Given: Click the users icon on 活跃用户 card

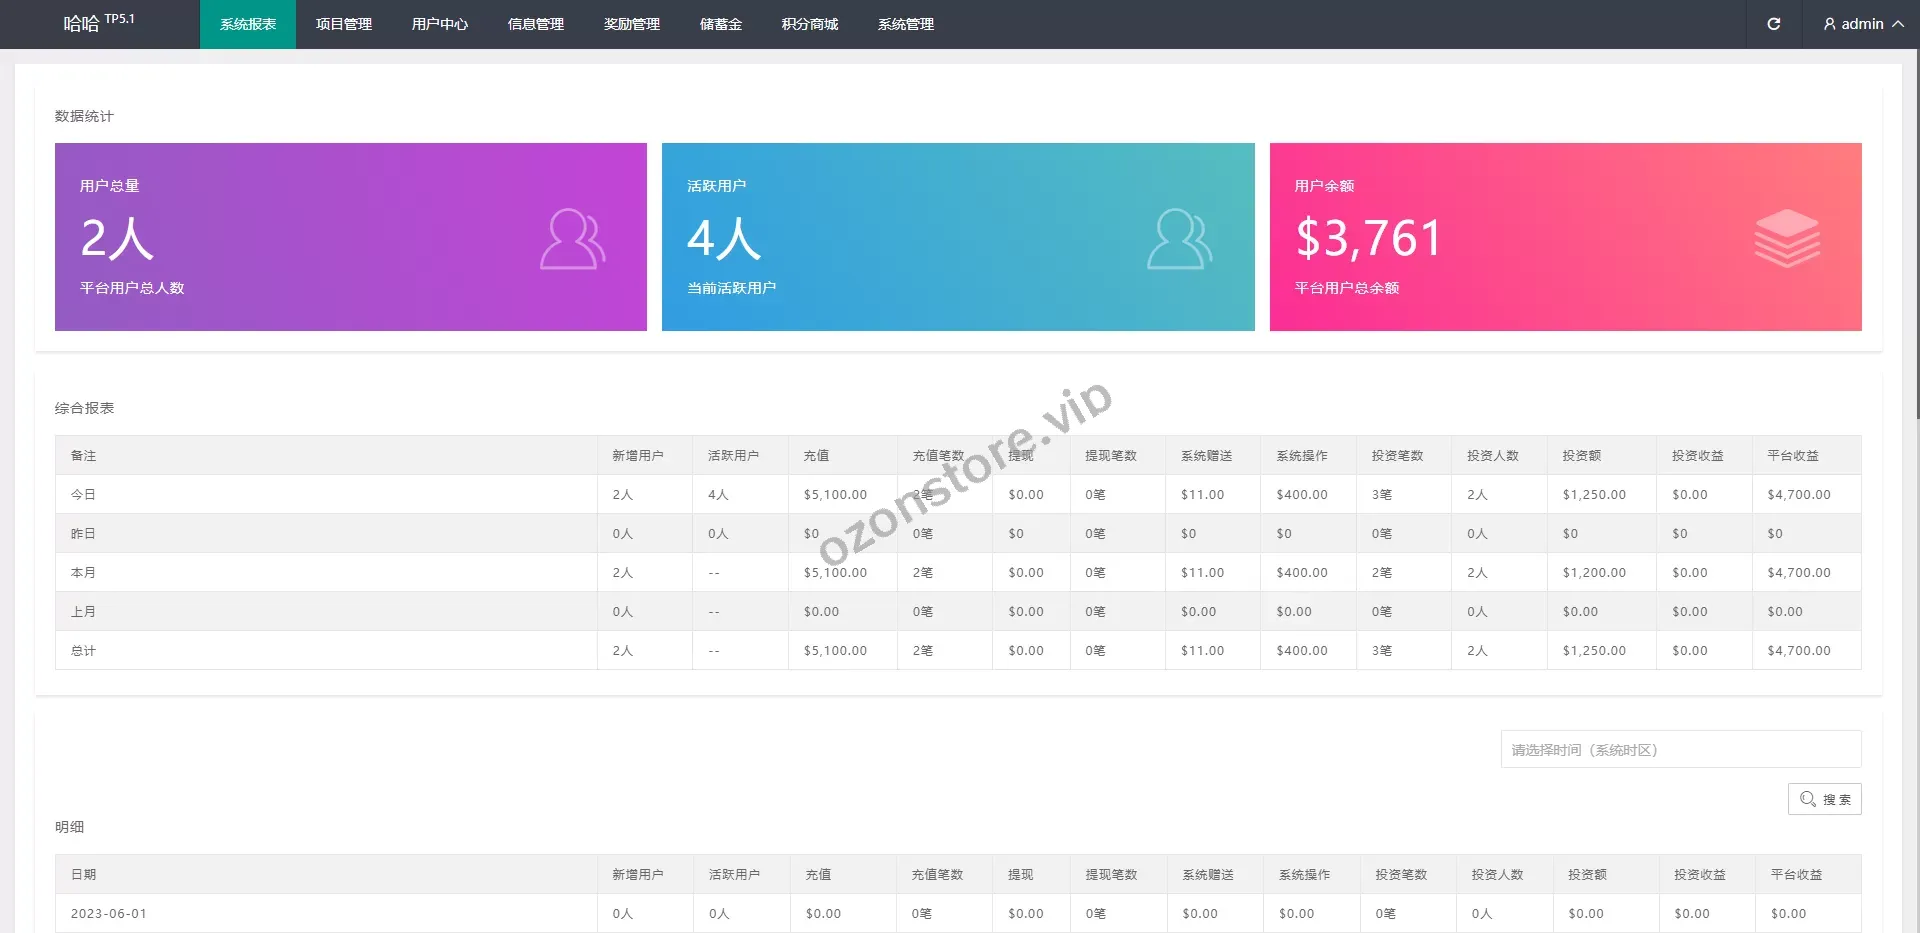Looking at the screenshot, I should coord(1179,238).
